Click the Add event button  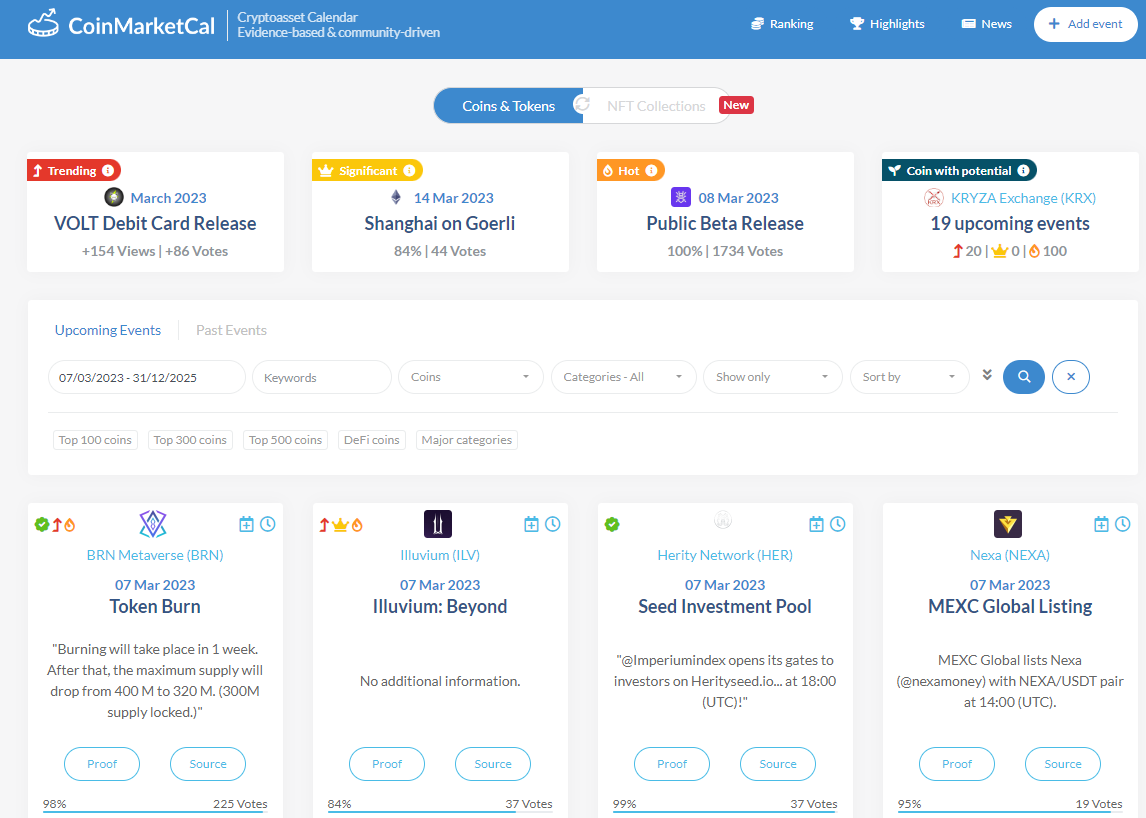[x=1085, y=24]
